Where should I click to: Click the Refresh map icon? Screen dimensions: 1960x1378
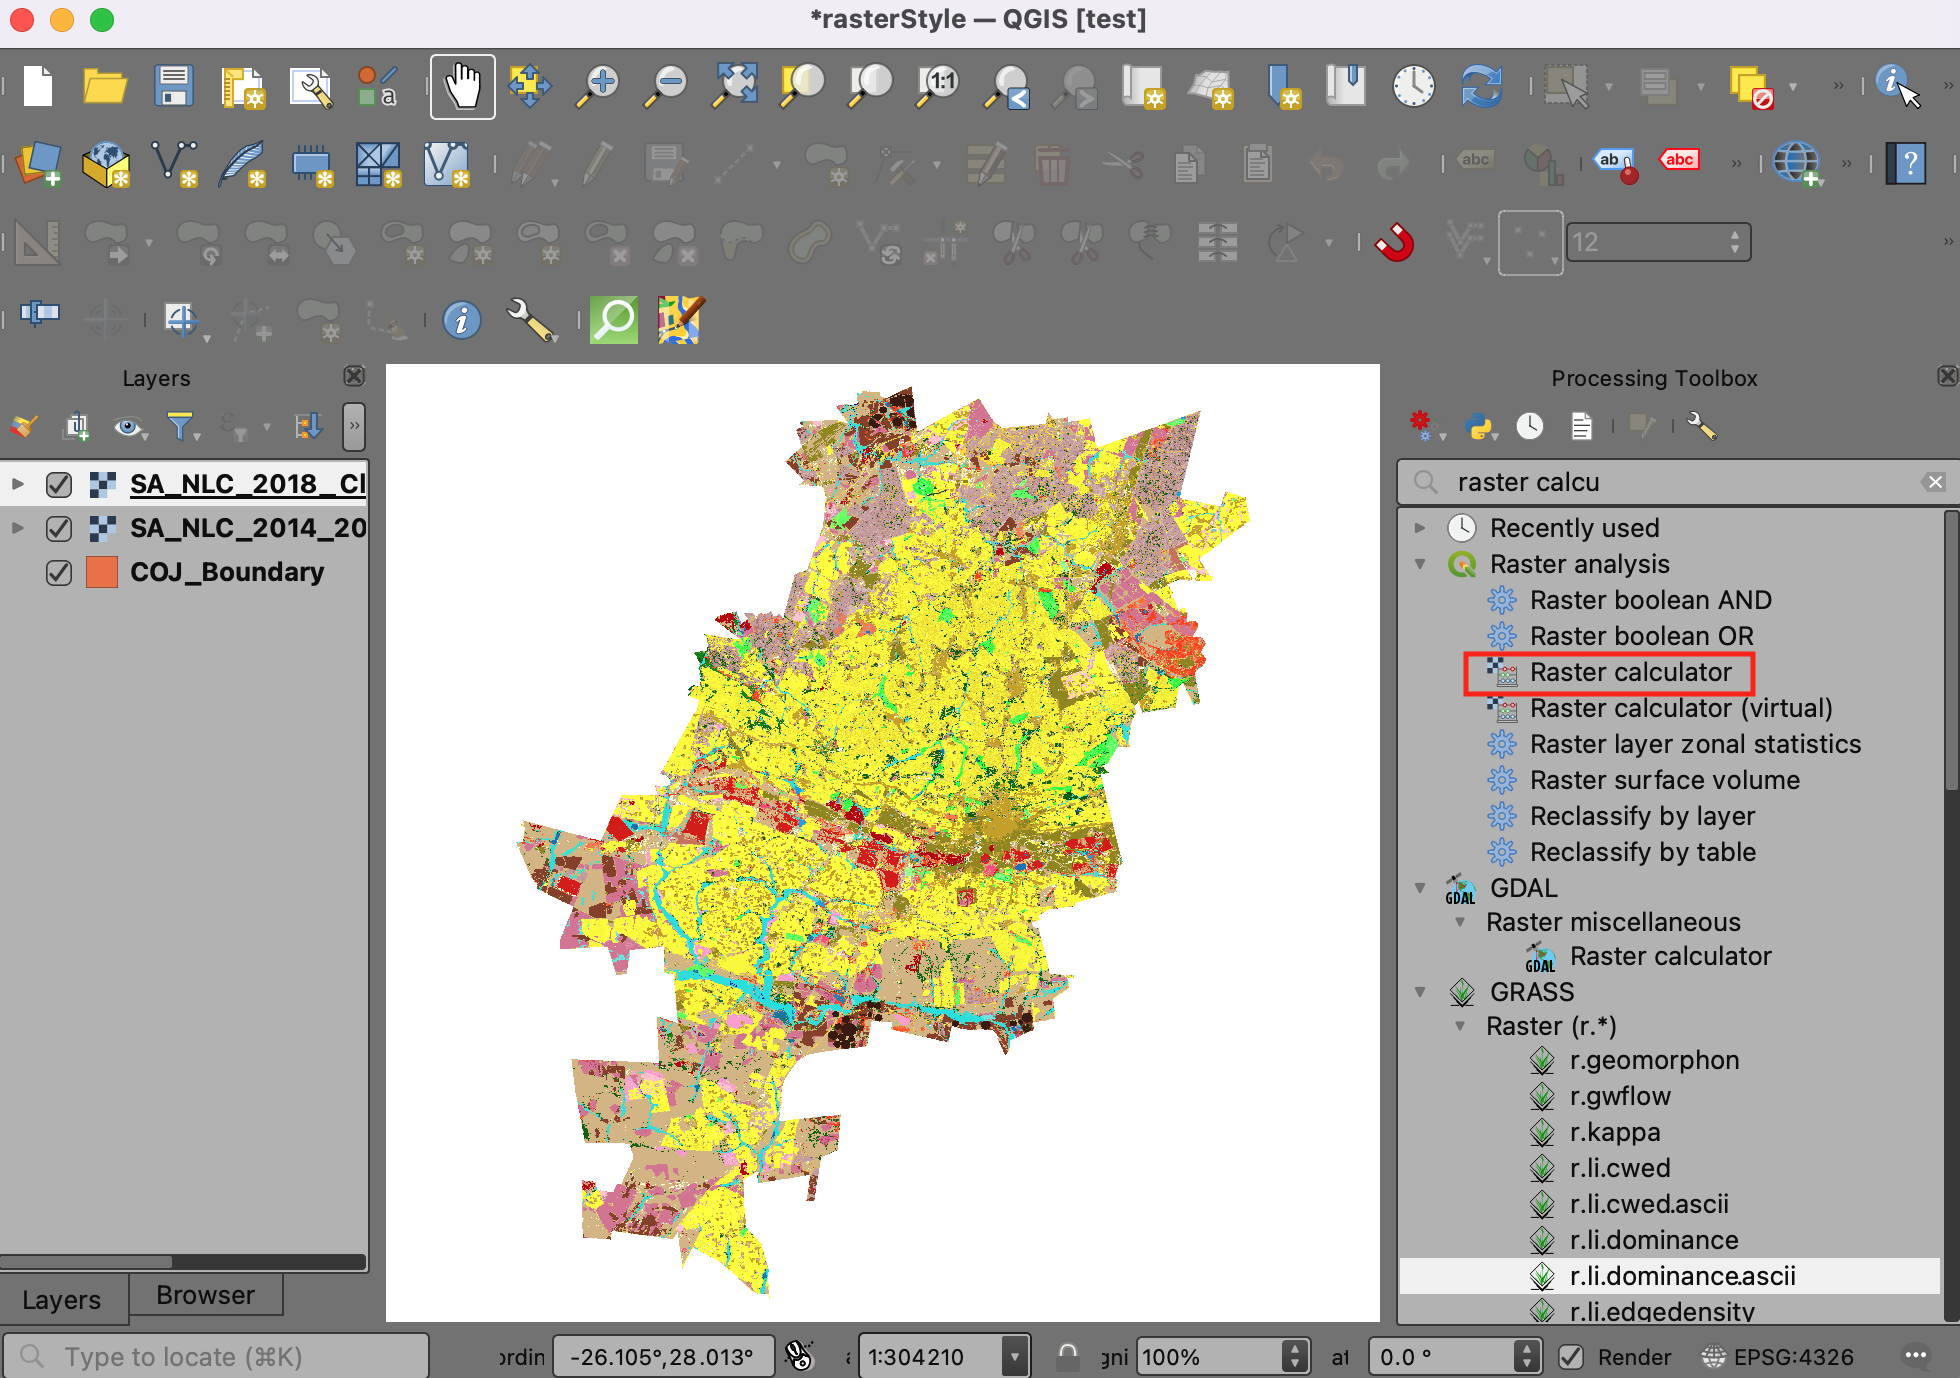click(x=1481, y=86)
